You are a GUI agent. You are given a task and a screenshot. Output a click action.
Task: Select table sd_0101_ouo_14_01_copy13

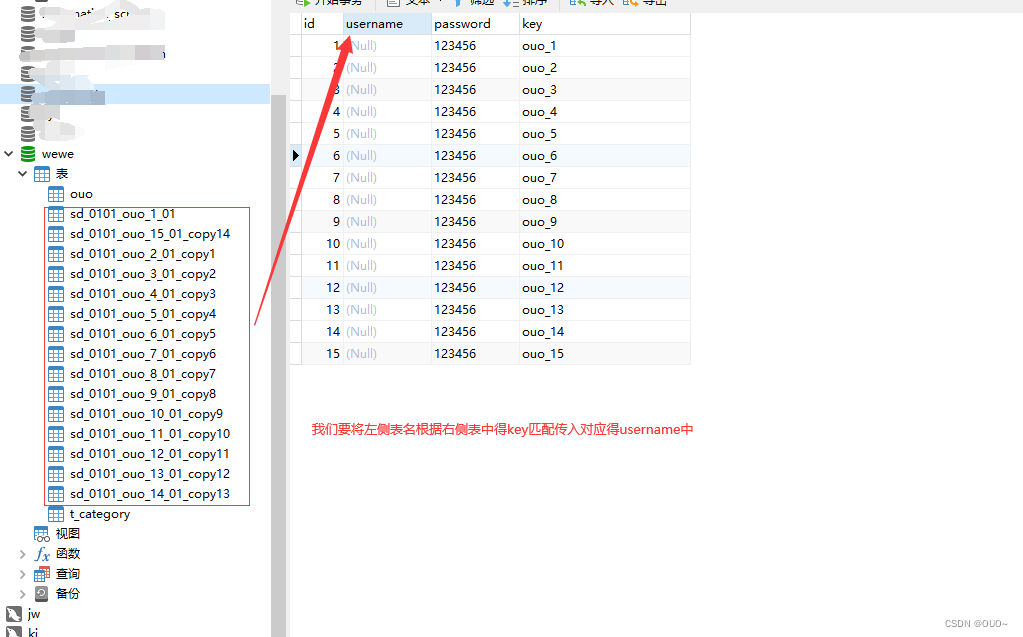(x=150, y=494)
